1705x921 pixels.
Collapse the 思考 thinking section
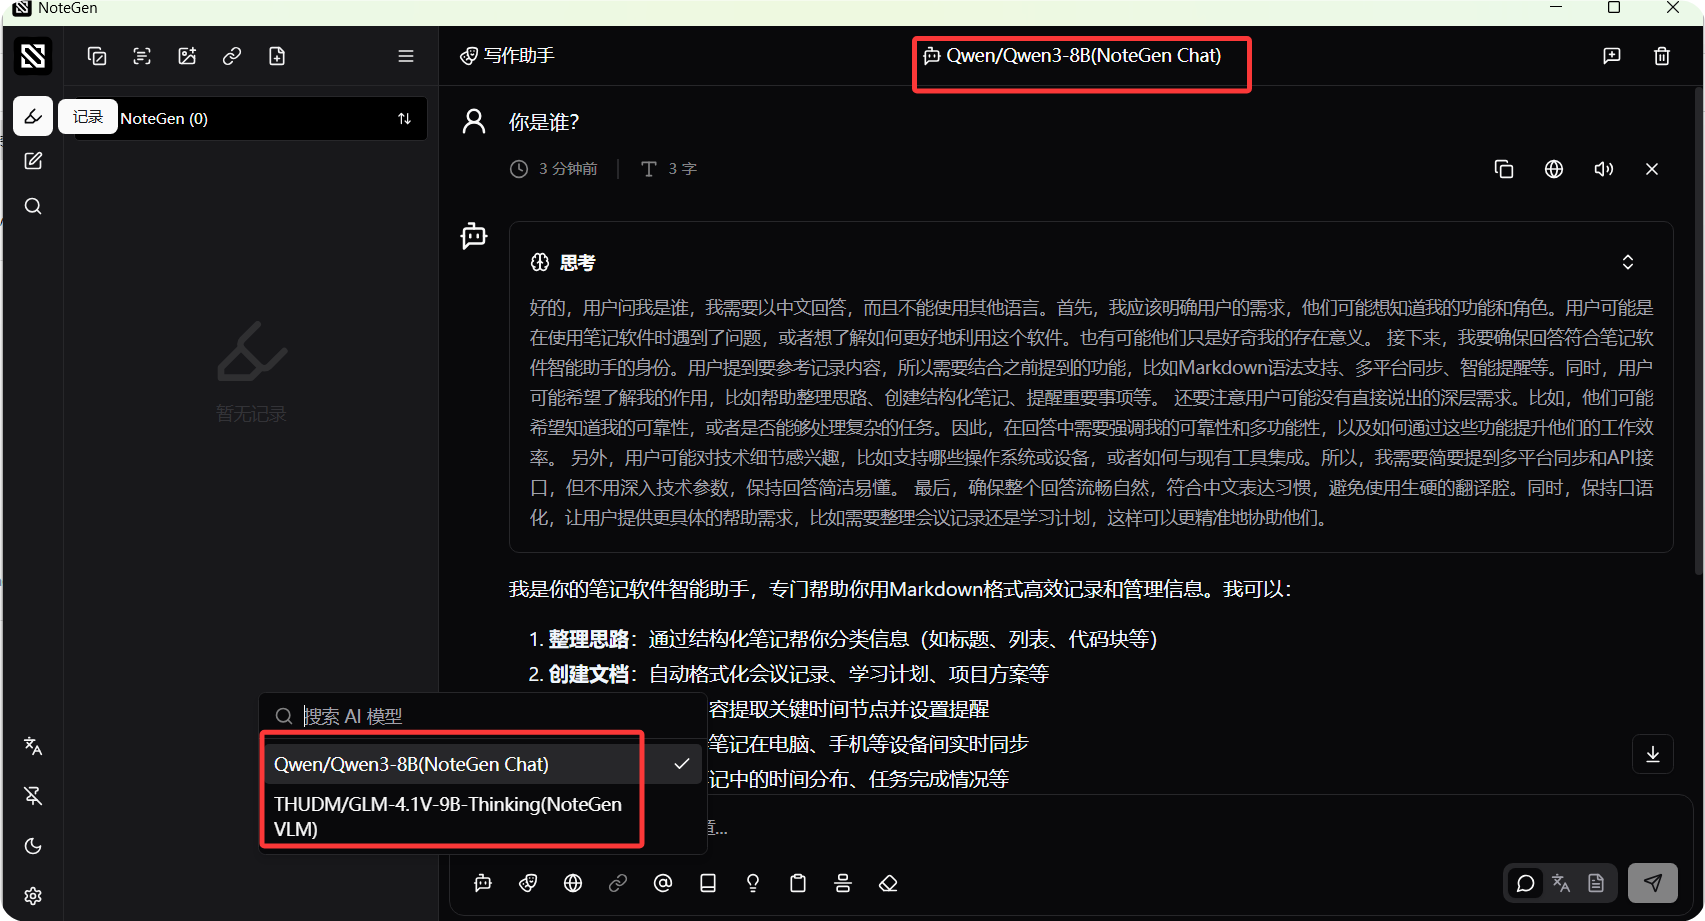(1628, 262)
